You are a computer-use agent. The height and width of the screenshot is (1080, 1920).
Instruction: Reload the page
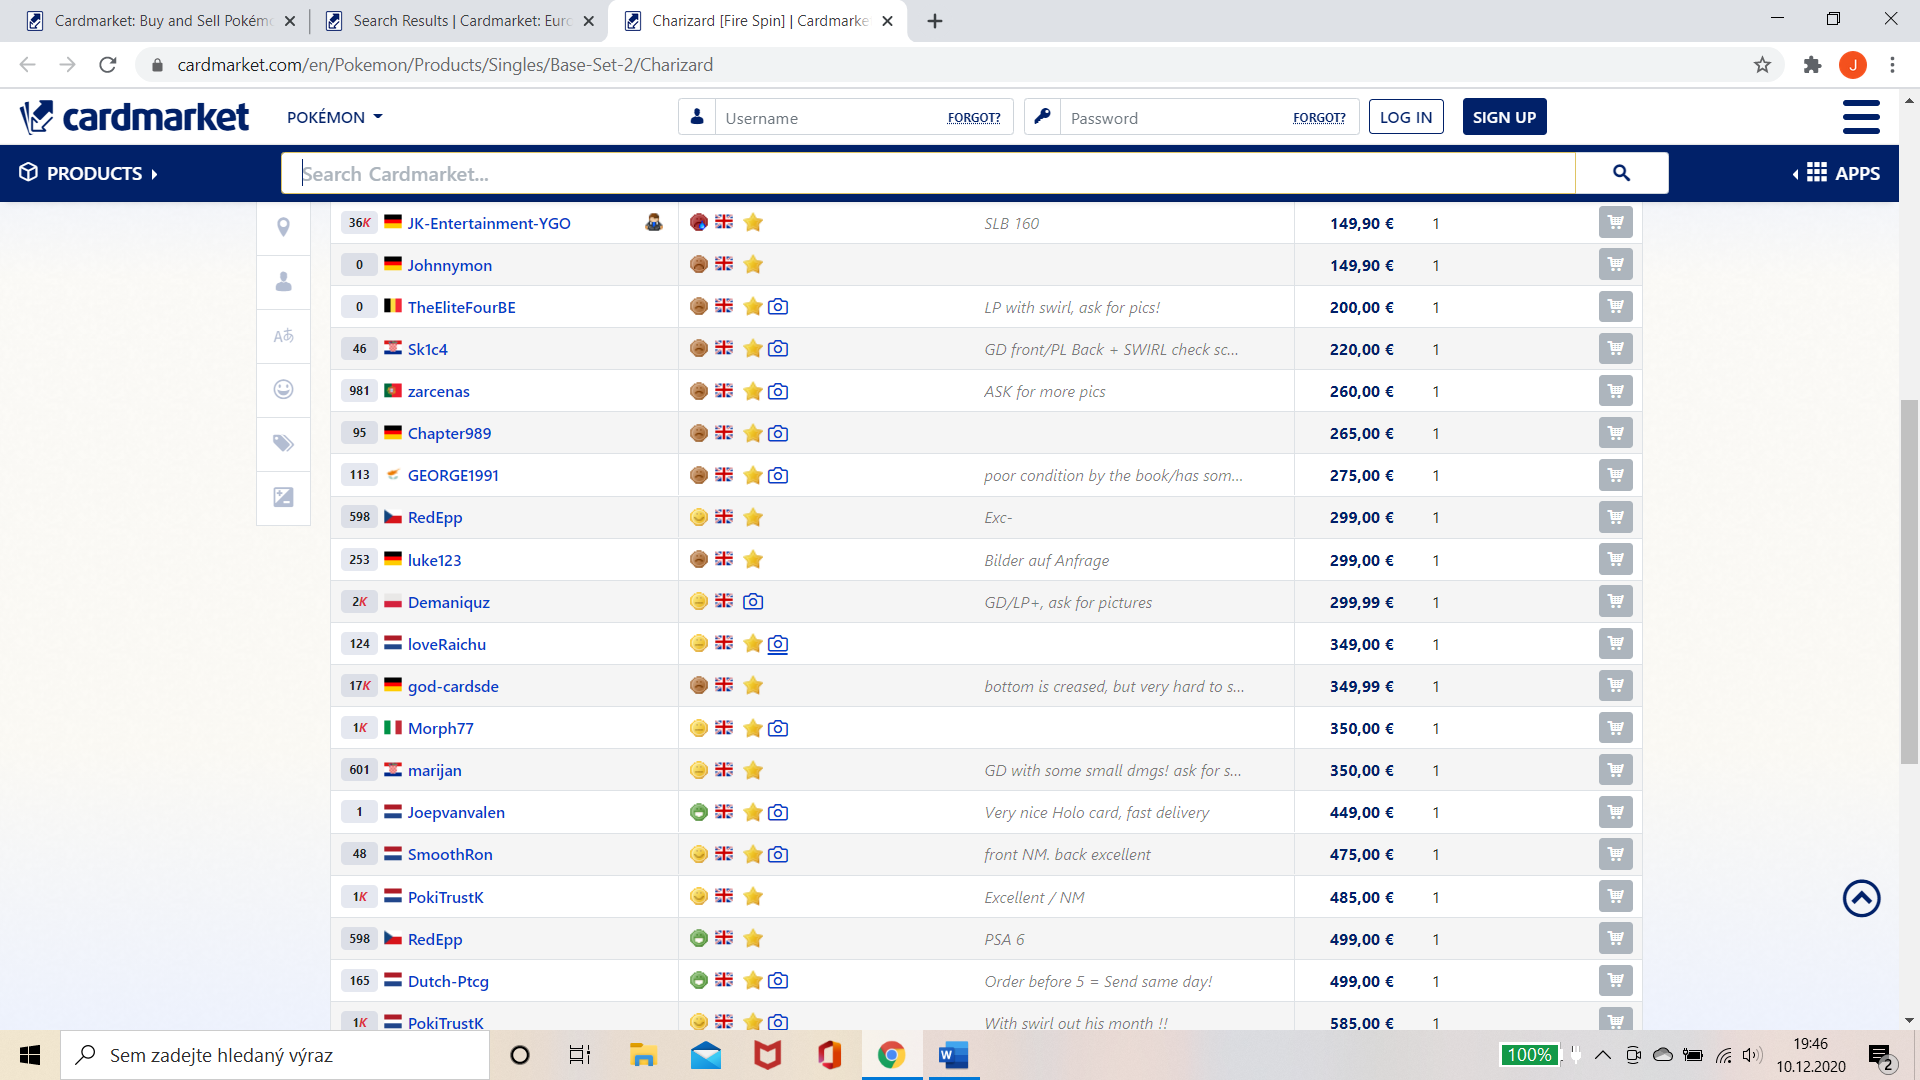pos(108,65)
